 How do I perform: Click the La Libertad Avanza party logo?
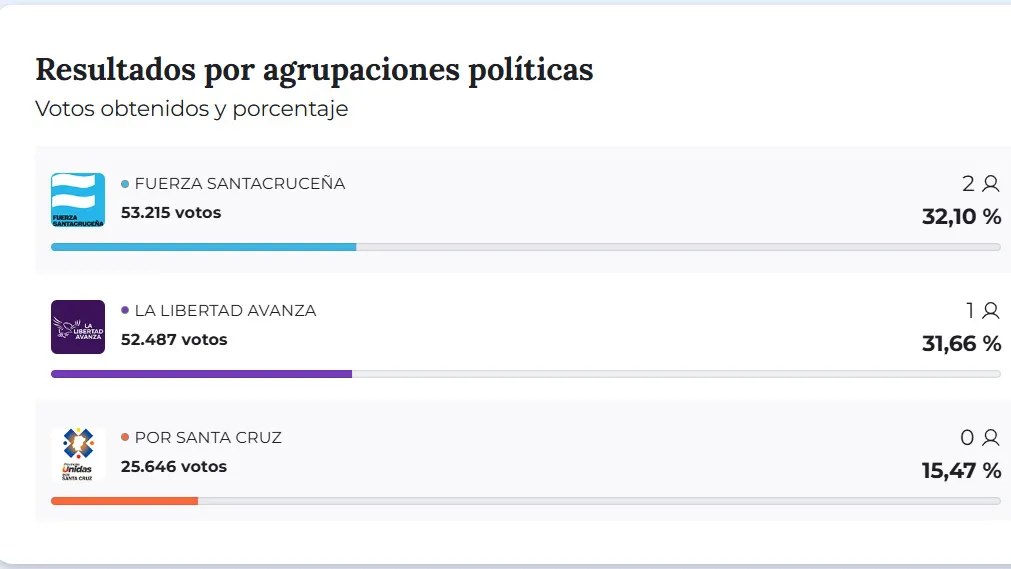[x=78, y=327]
